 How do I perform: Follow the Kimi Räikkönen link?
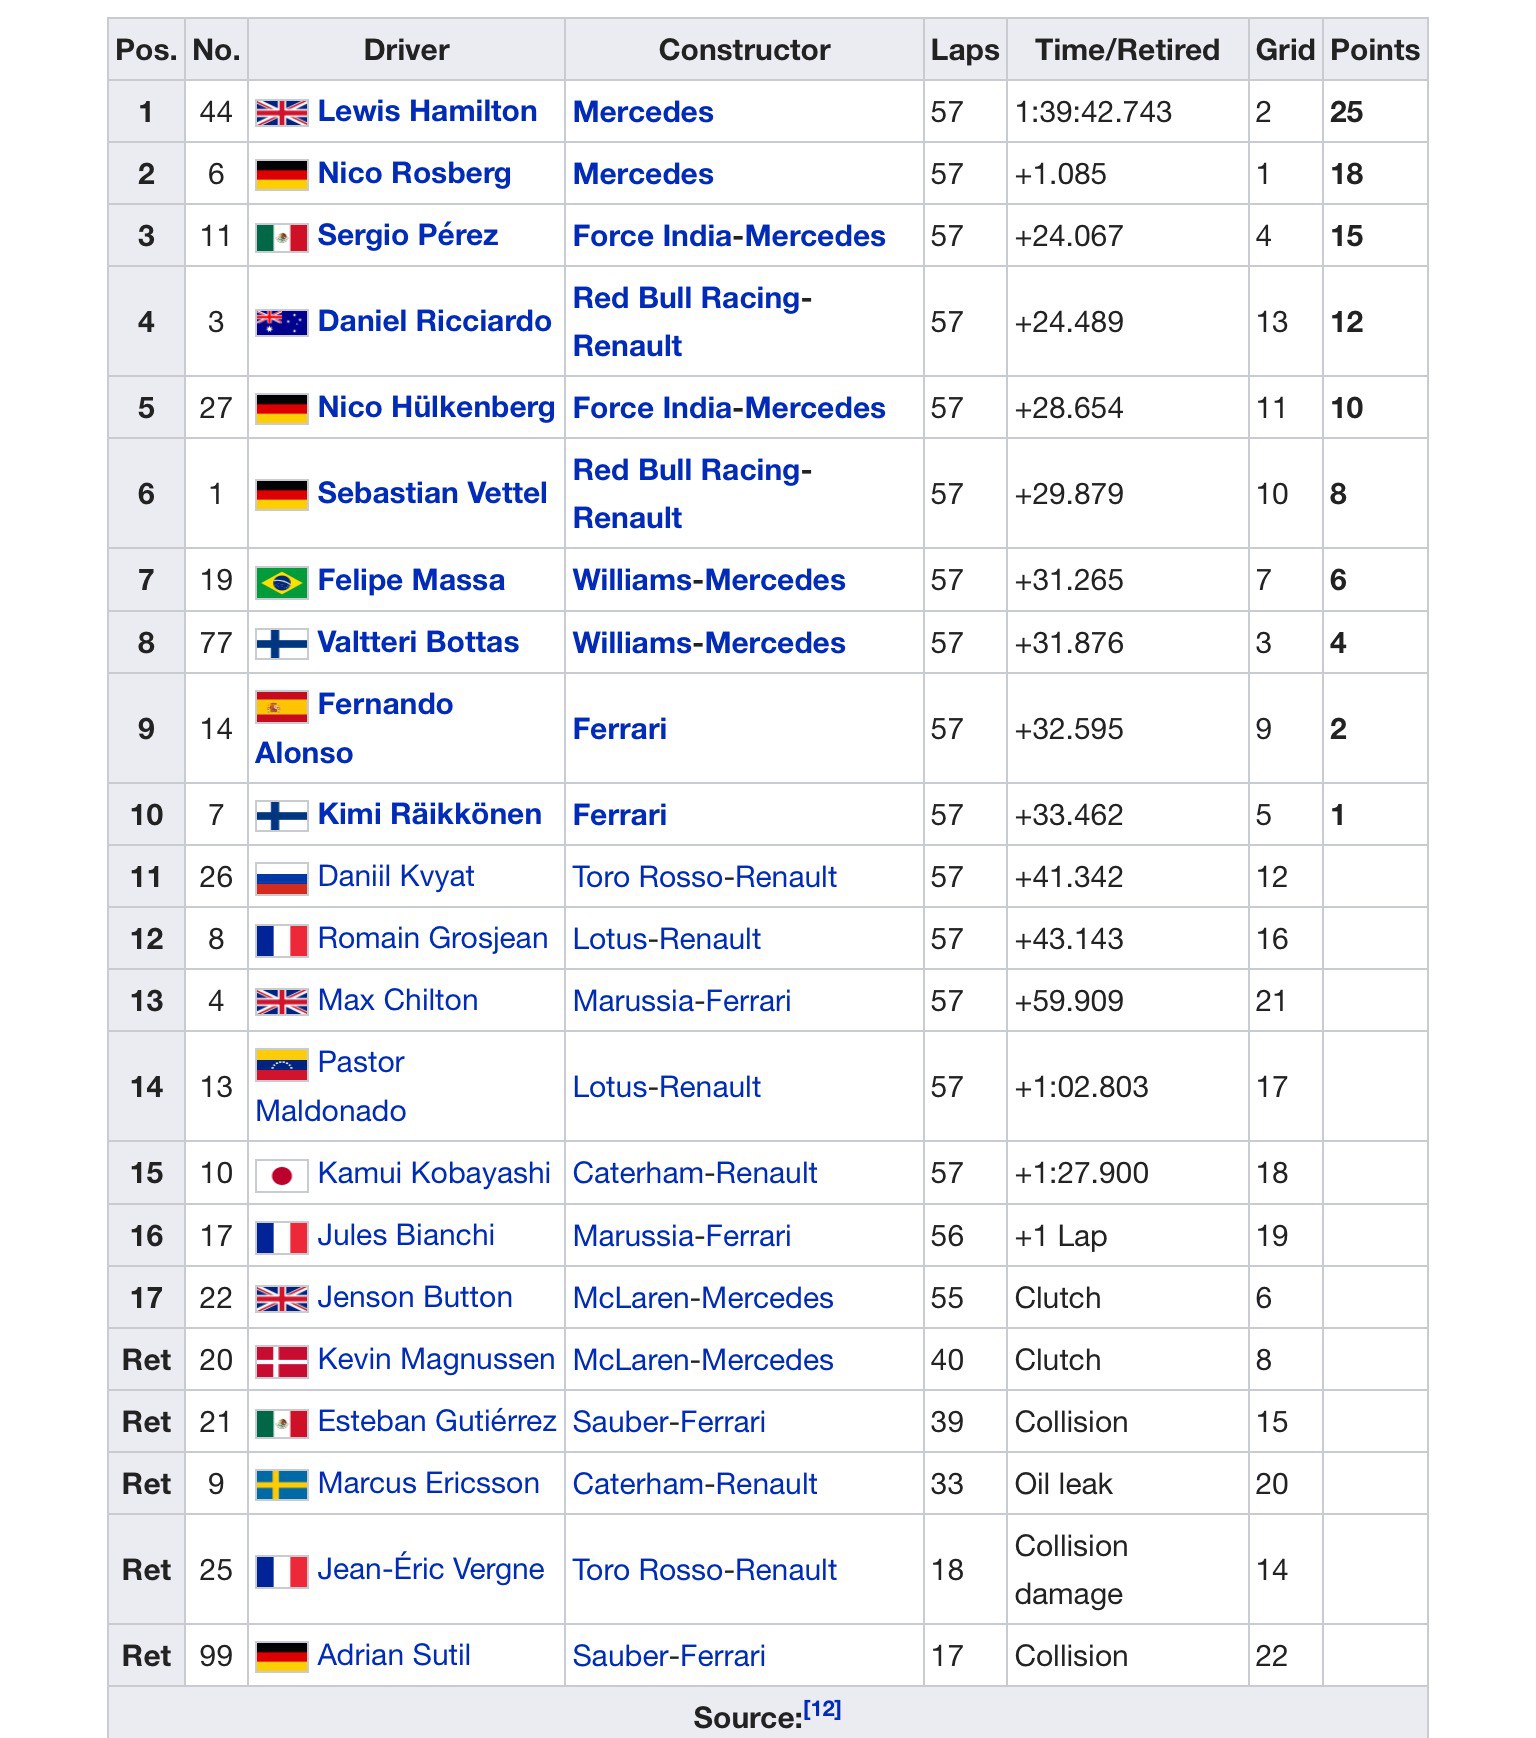(429, 814)
